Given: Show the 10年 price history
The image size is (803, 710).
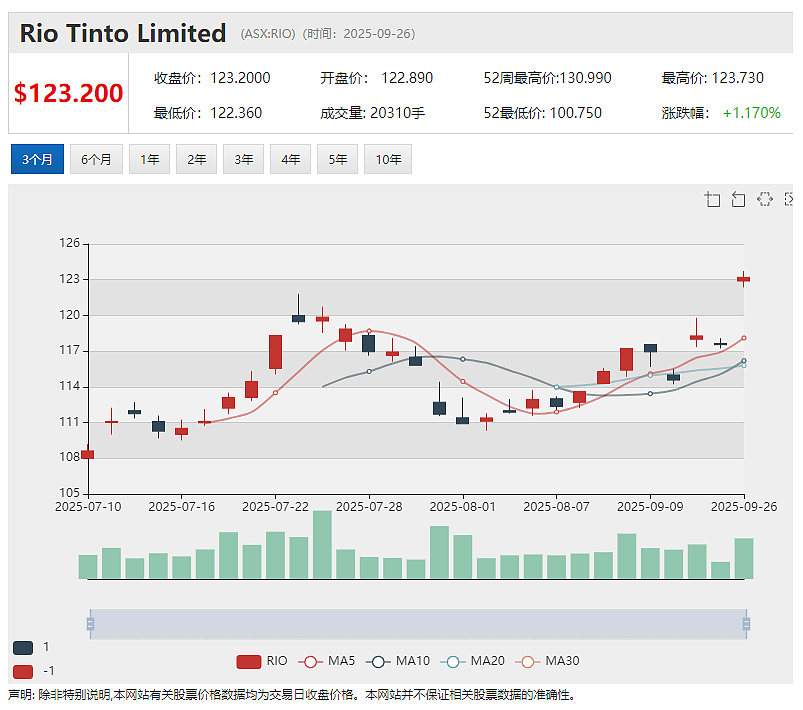Looking at the screenshot, I should 388,159.
